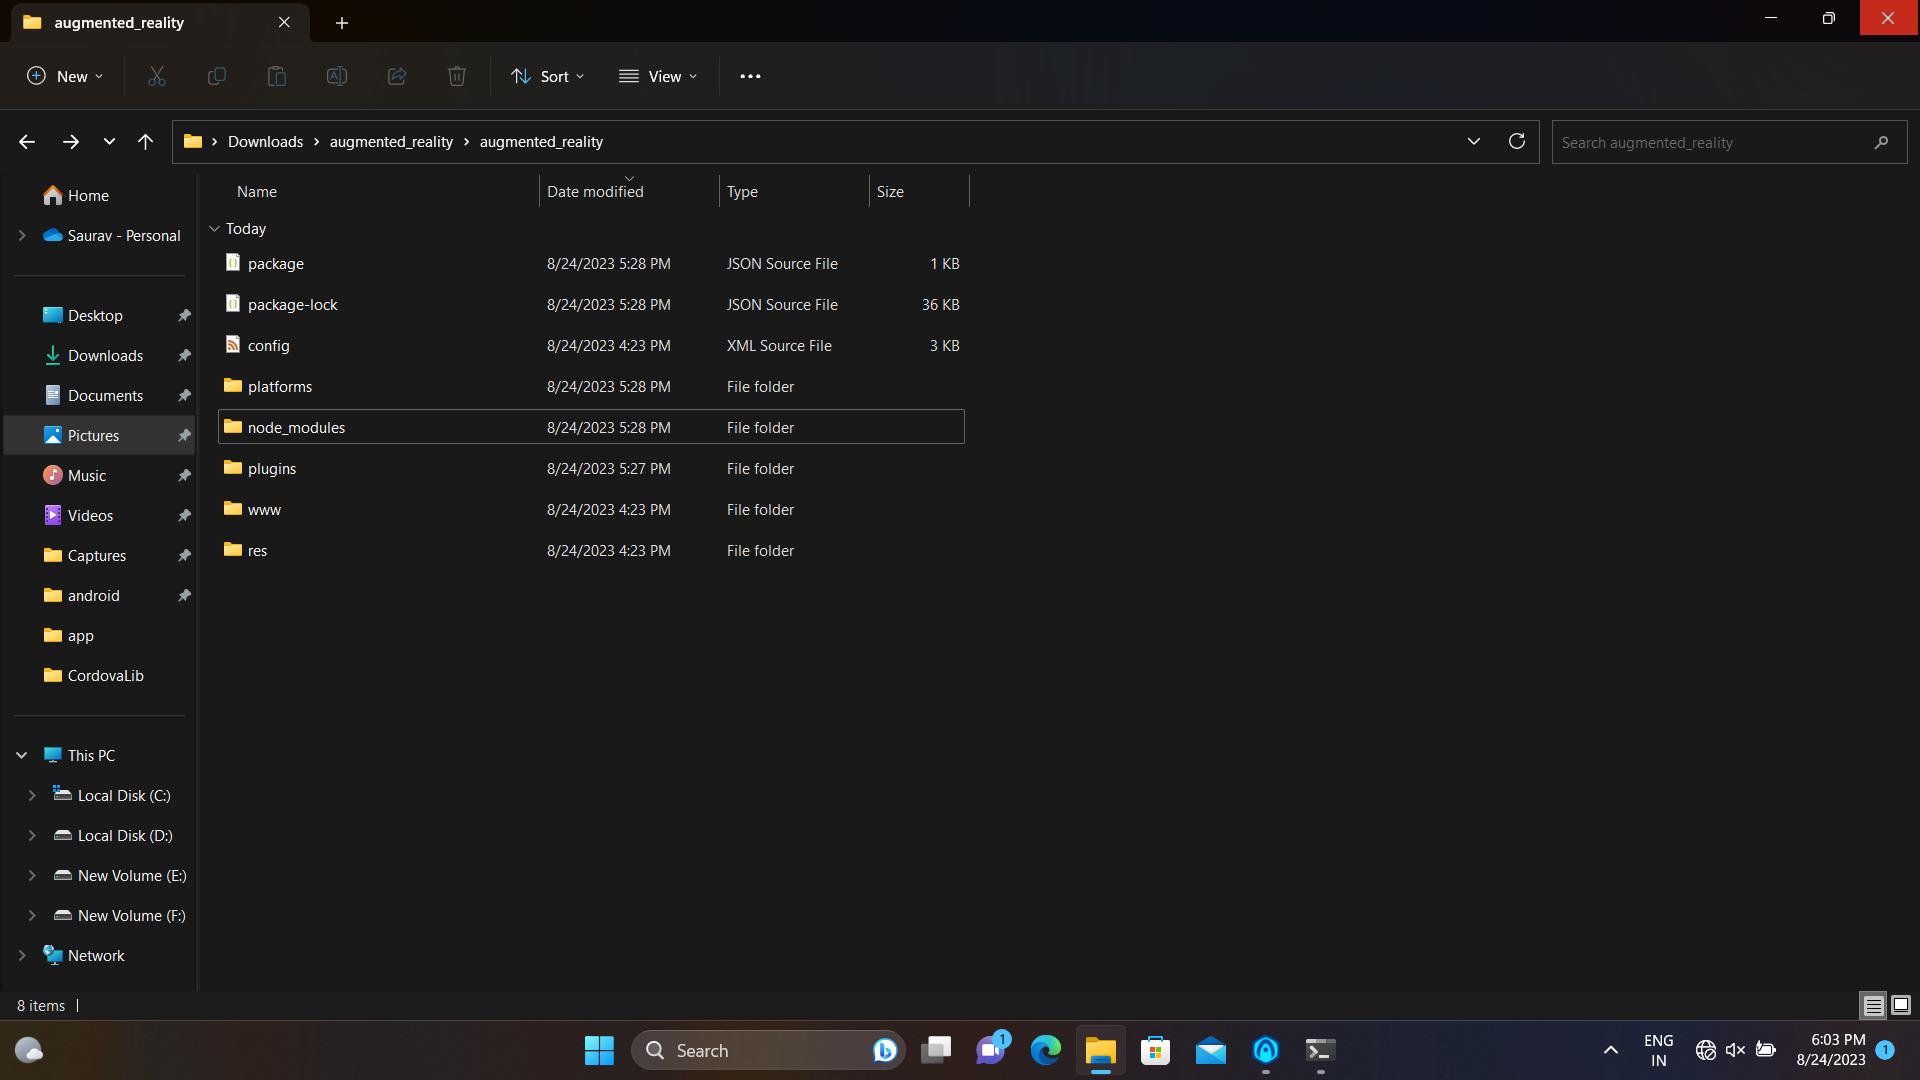Viewport: 1920px width, 1080px height.
Task: Open Microsoft Edge from taskbar
Action: click(1046, 1050)
